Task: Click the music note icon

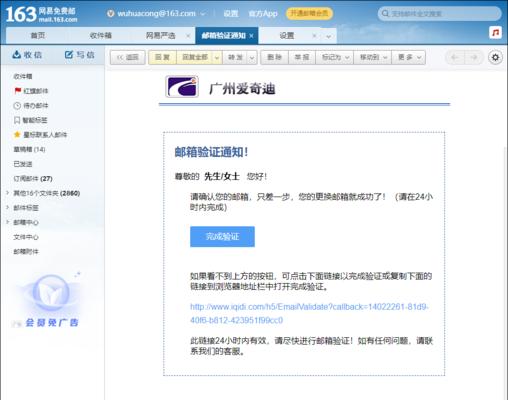Action: (x=495, y=33)
